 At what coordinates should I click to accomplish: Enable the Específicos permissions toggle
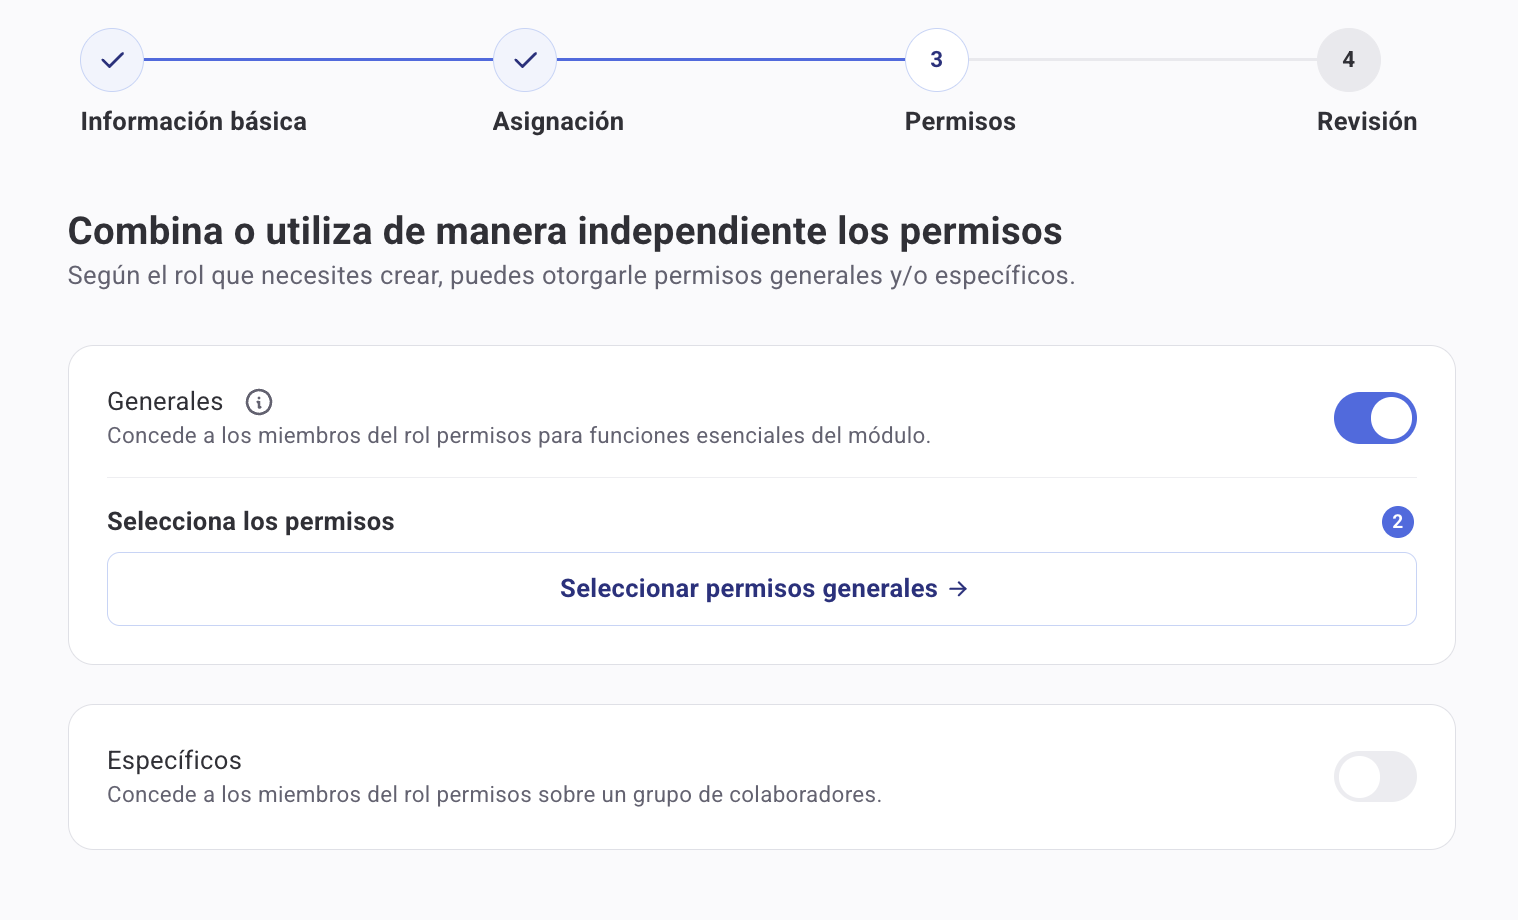tap(1375, 776)
